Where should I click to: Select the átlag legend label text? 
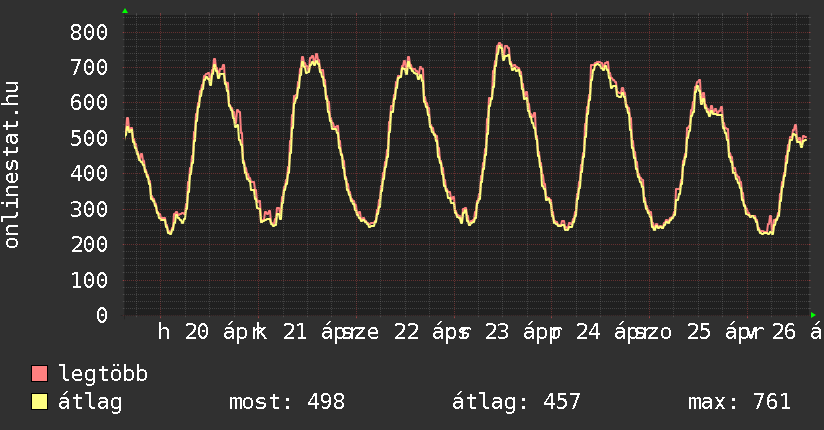click(x=91, y=402)
